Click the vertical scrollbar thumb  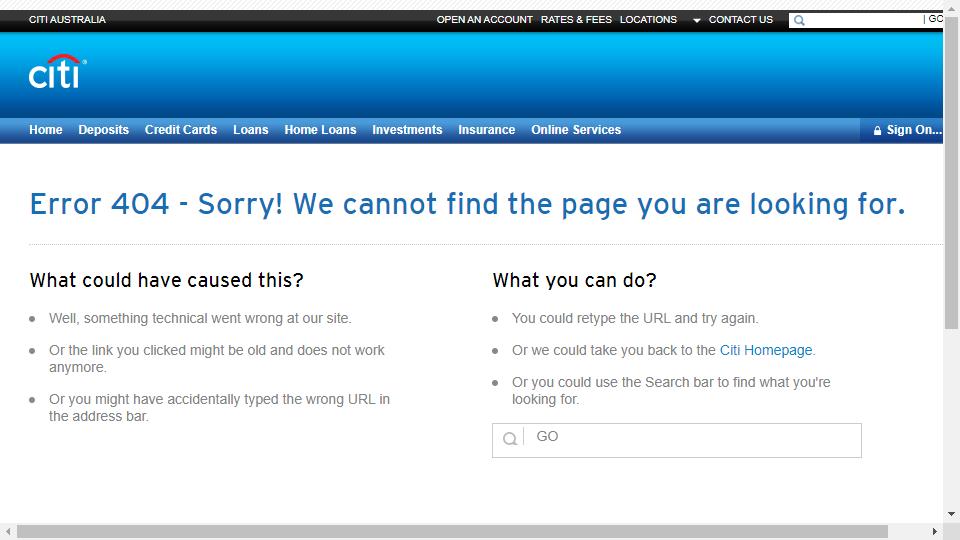(x=951, y=173)
